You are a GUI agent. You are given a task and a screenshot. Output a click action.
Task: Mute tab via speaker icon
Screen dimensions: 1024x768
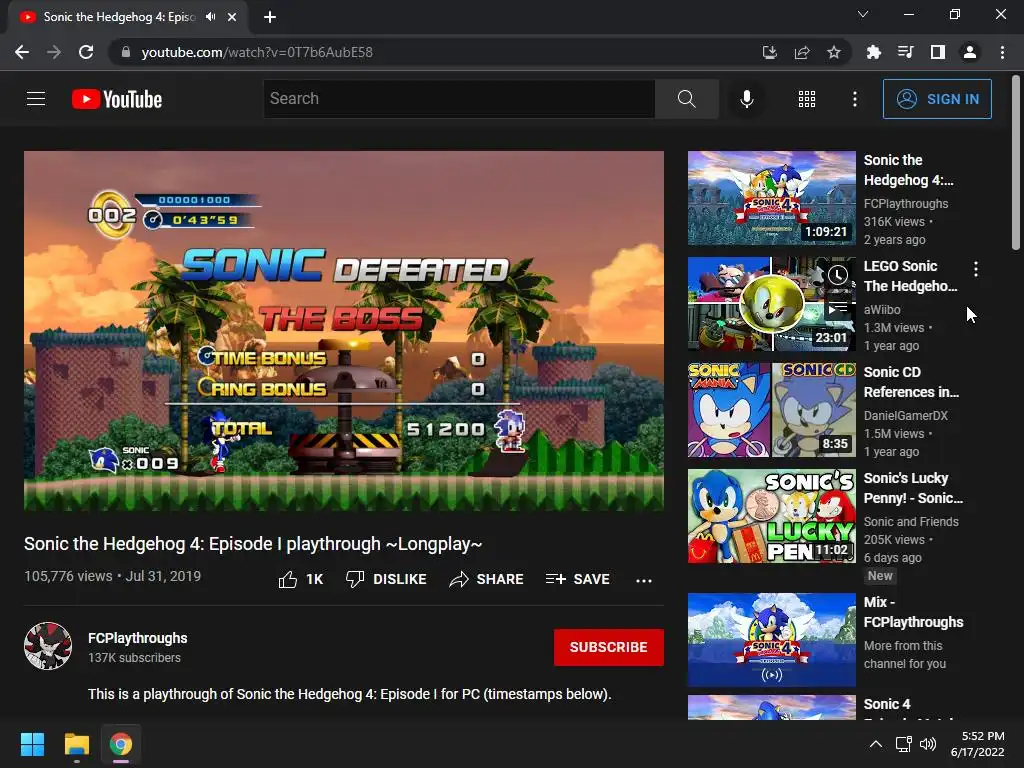pyautogui.click(x=210, y=17)
